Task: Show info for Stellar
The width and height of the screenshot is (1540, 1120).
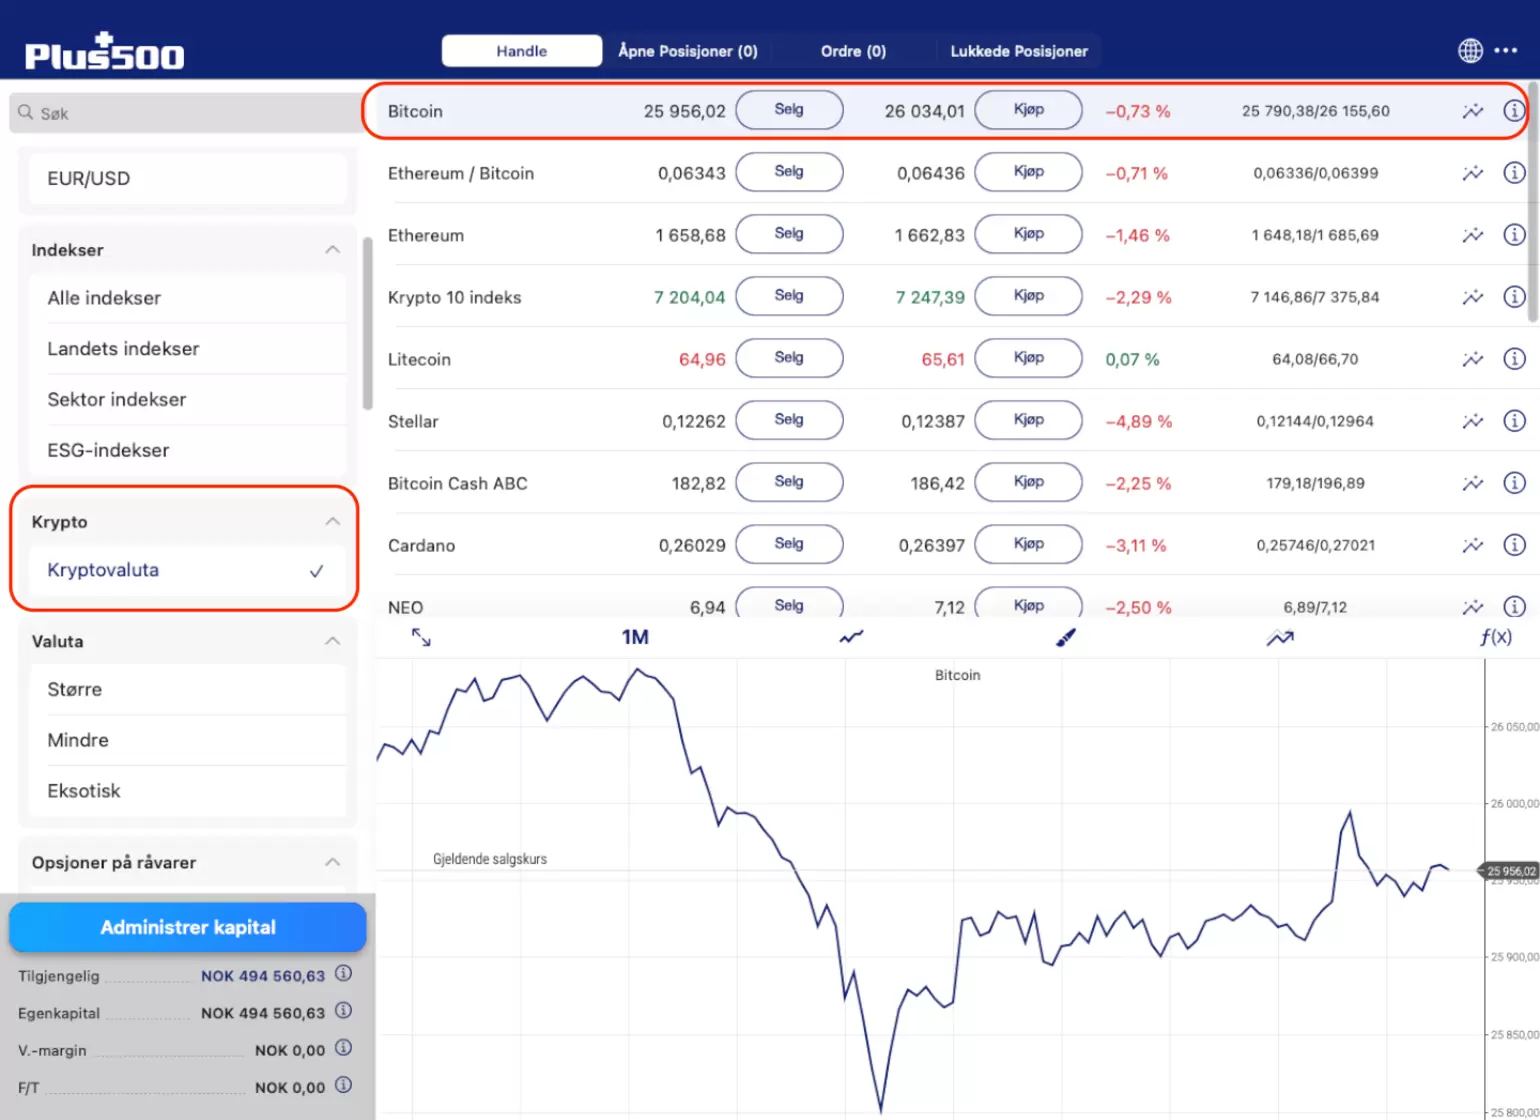Action: 1514,421
